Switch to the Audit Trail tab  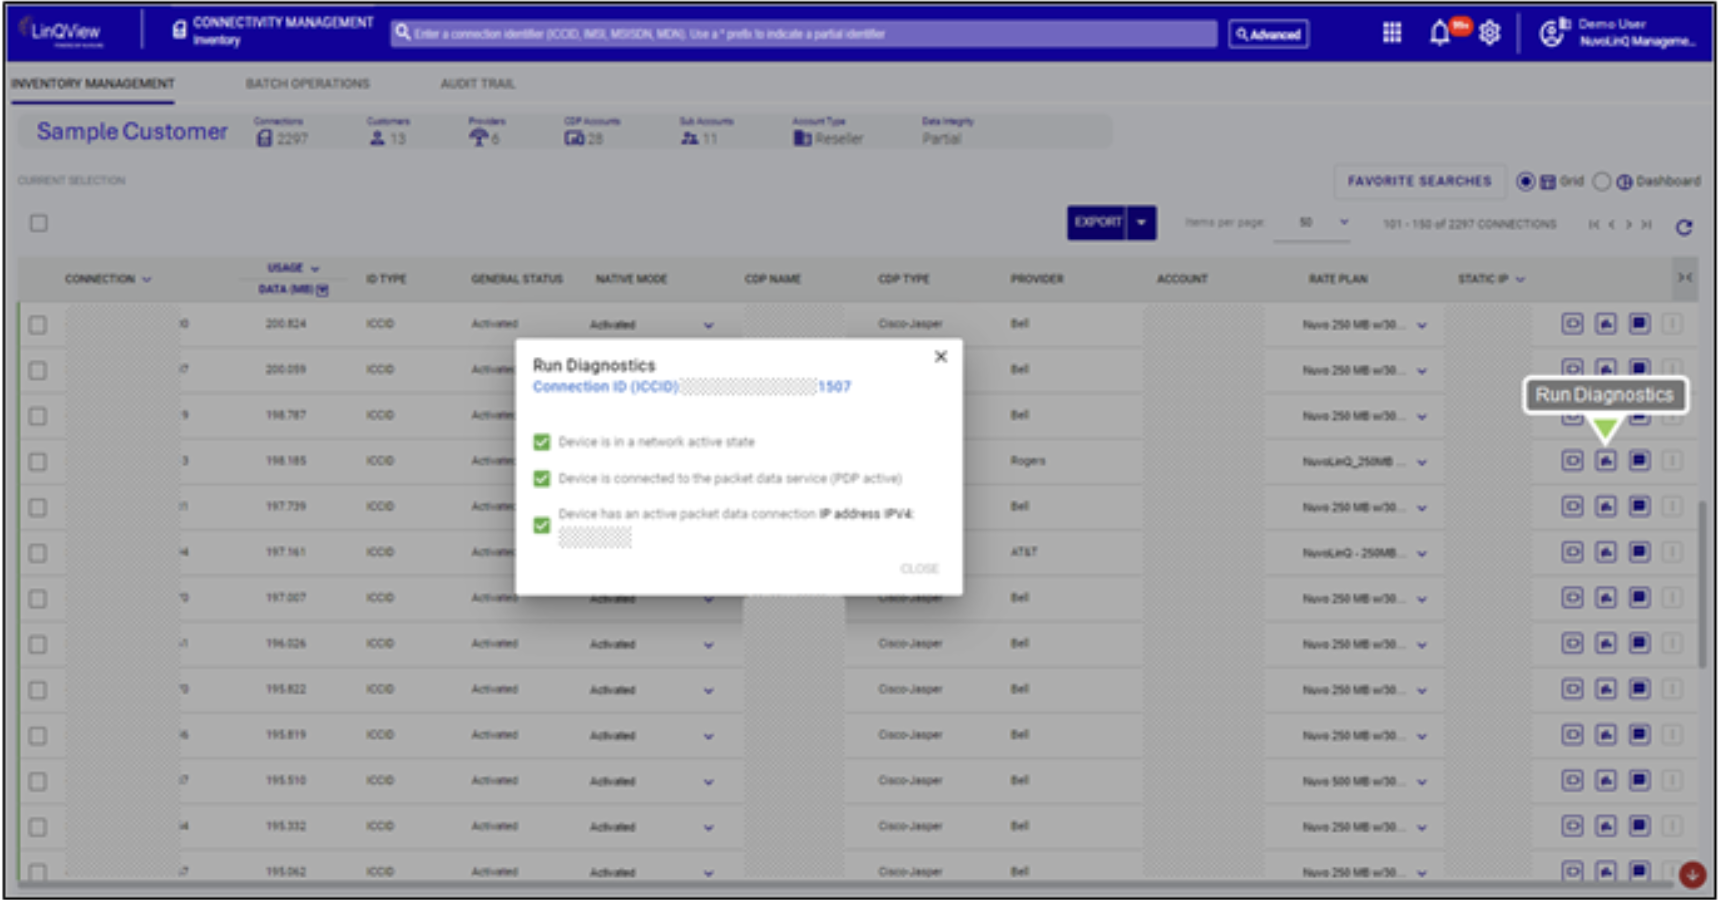pyautogui.click(x=477, y=84)
